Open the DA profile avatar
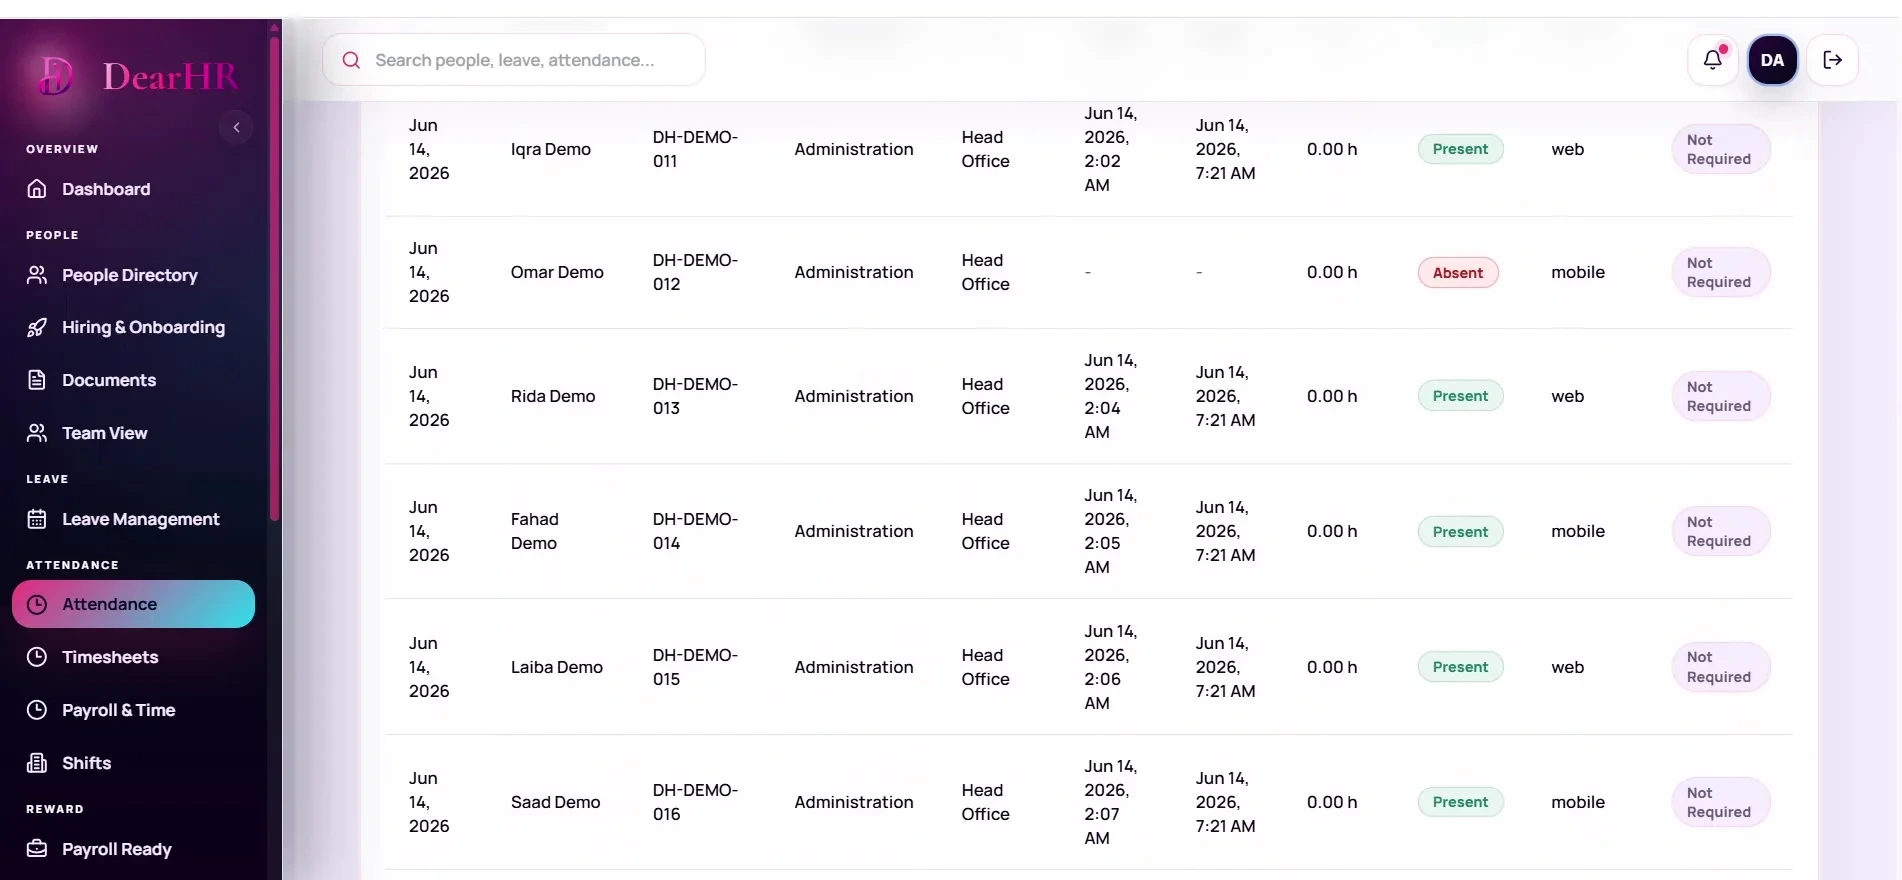1902x880 pixels. click(x=1772, y=60)
